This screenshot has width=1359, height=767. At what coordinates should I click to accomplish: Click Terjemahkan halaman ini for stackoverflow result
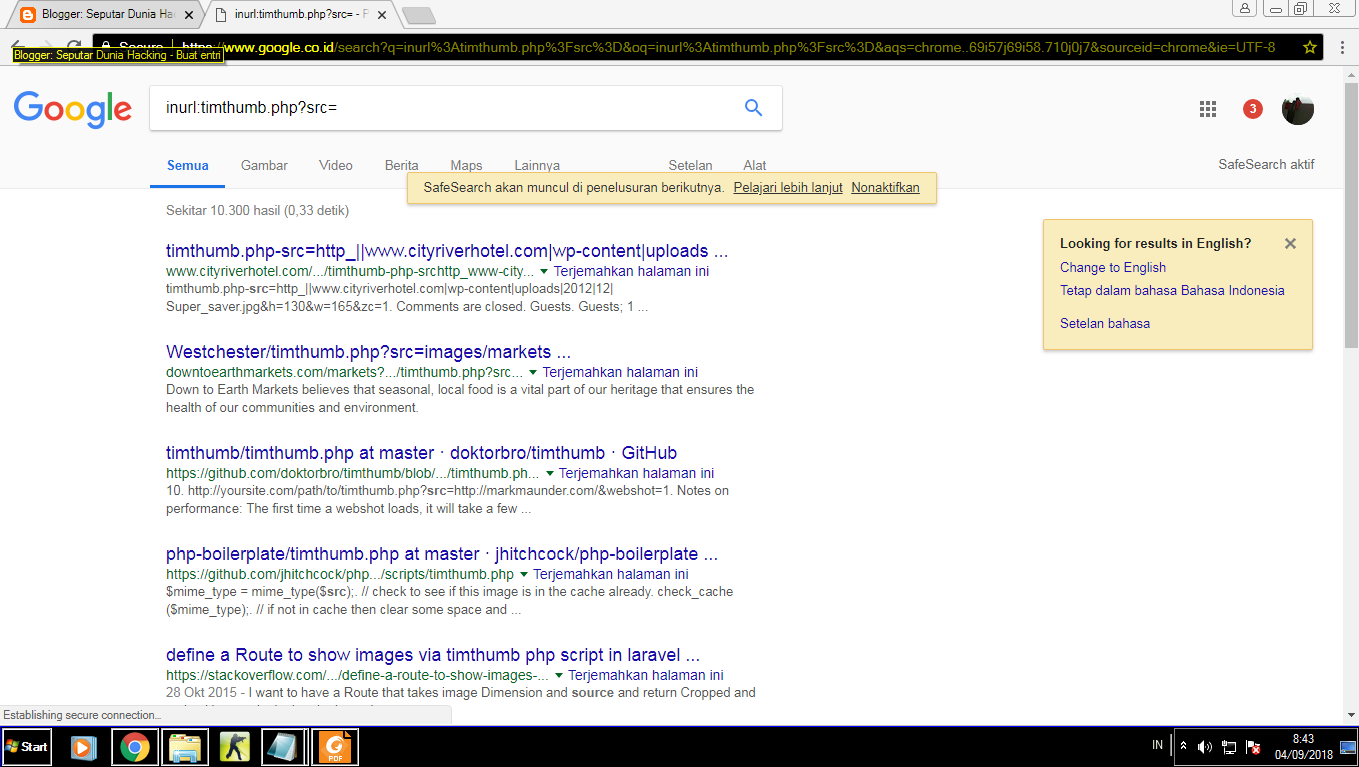pos(645,675)
